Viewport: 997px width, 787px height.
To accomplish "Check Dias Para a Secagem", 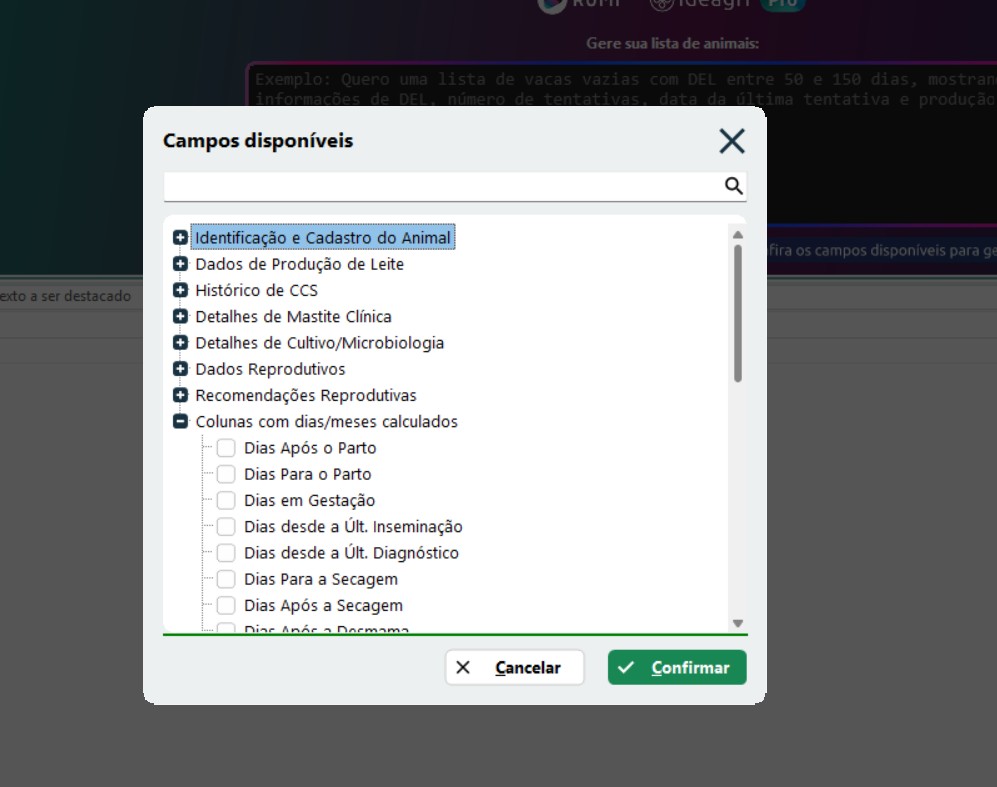I will coord(226,579).
